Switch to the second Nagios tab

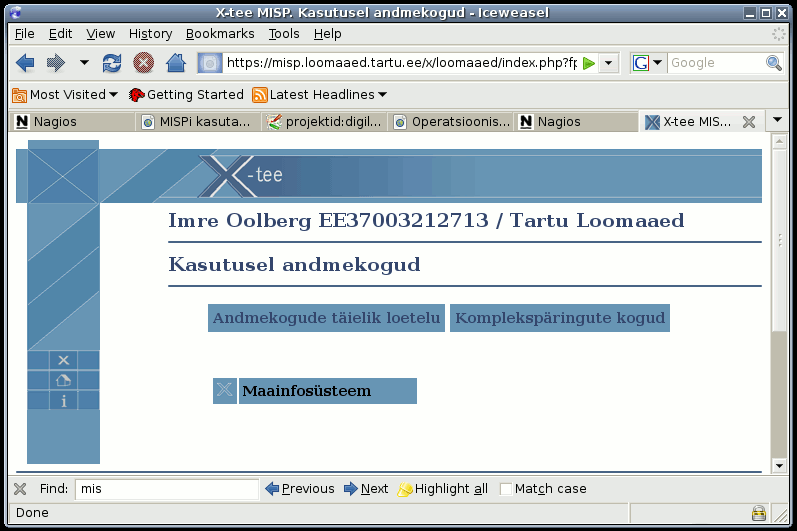tap(576, 122)
